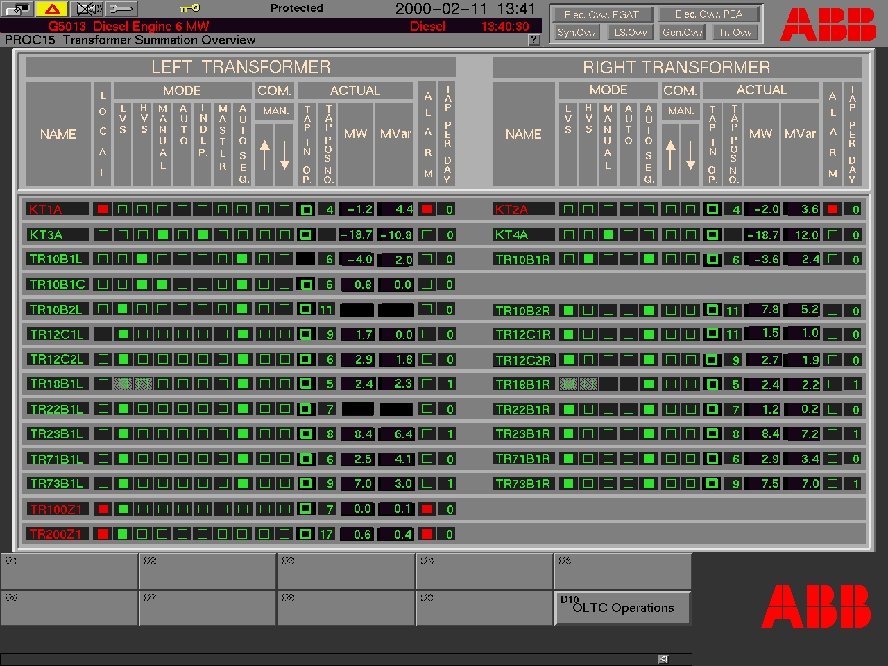Click the first display-pointer icon at top left
Viewport: 888px width, 666px height.
pyautogui.click(x=17, y=8)
